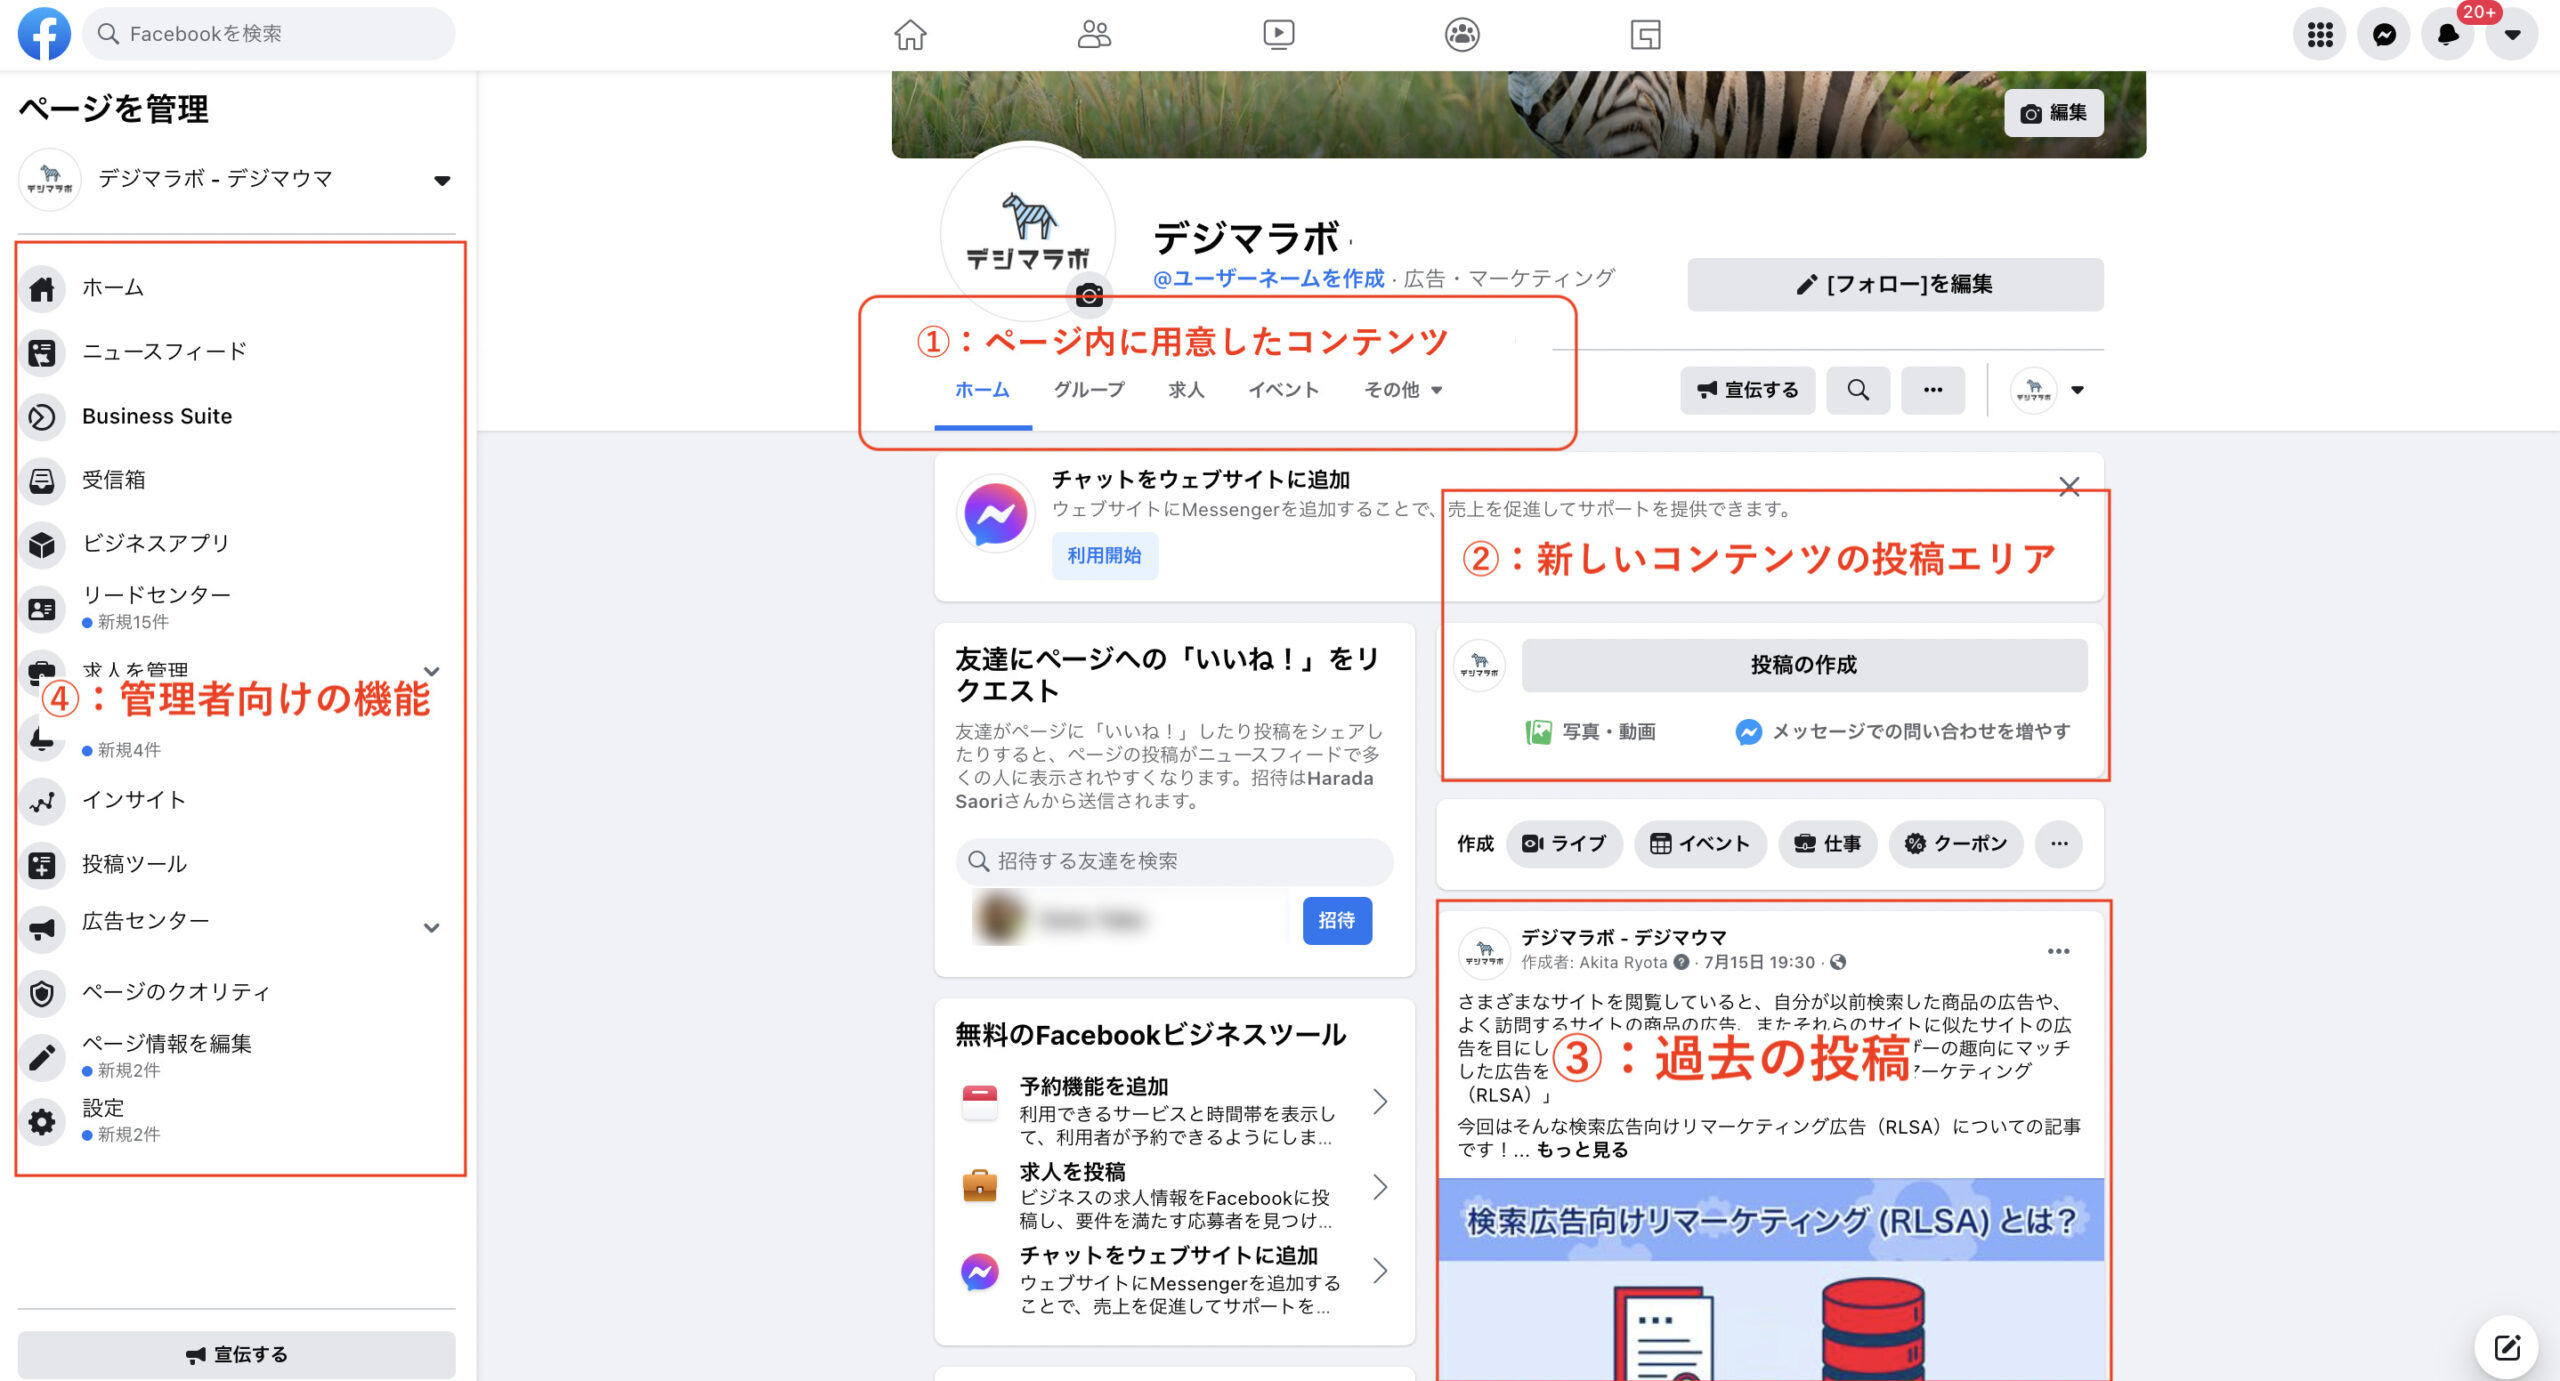Screen dimensions: 2560x1381
Task: Open ページ情報を編集 in the sidebar
Action: point(236,1057)
